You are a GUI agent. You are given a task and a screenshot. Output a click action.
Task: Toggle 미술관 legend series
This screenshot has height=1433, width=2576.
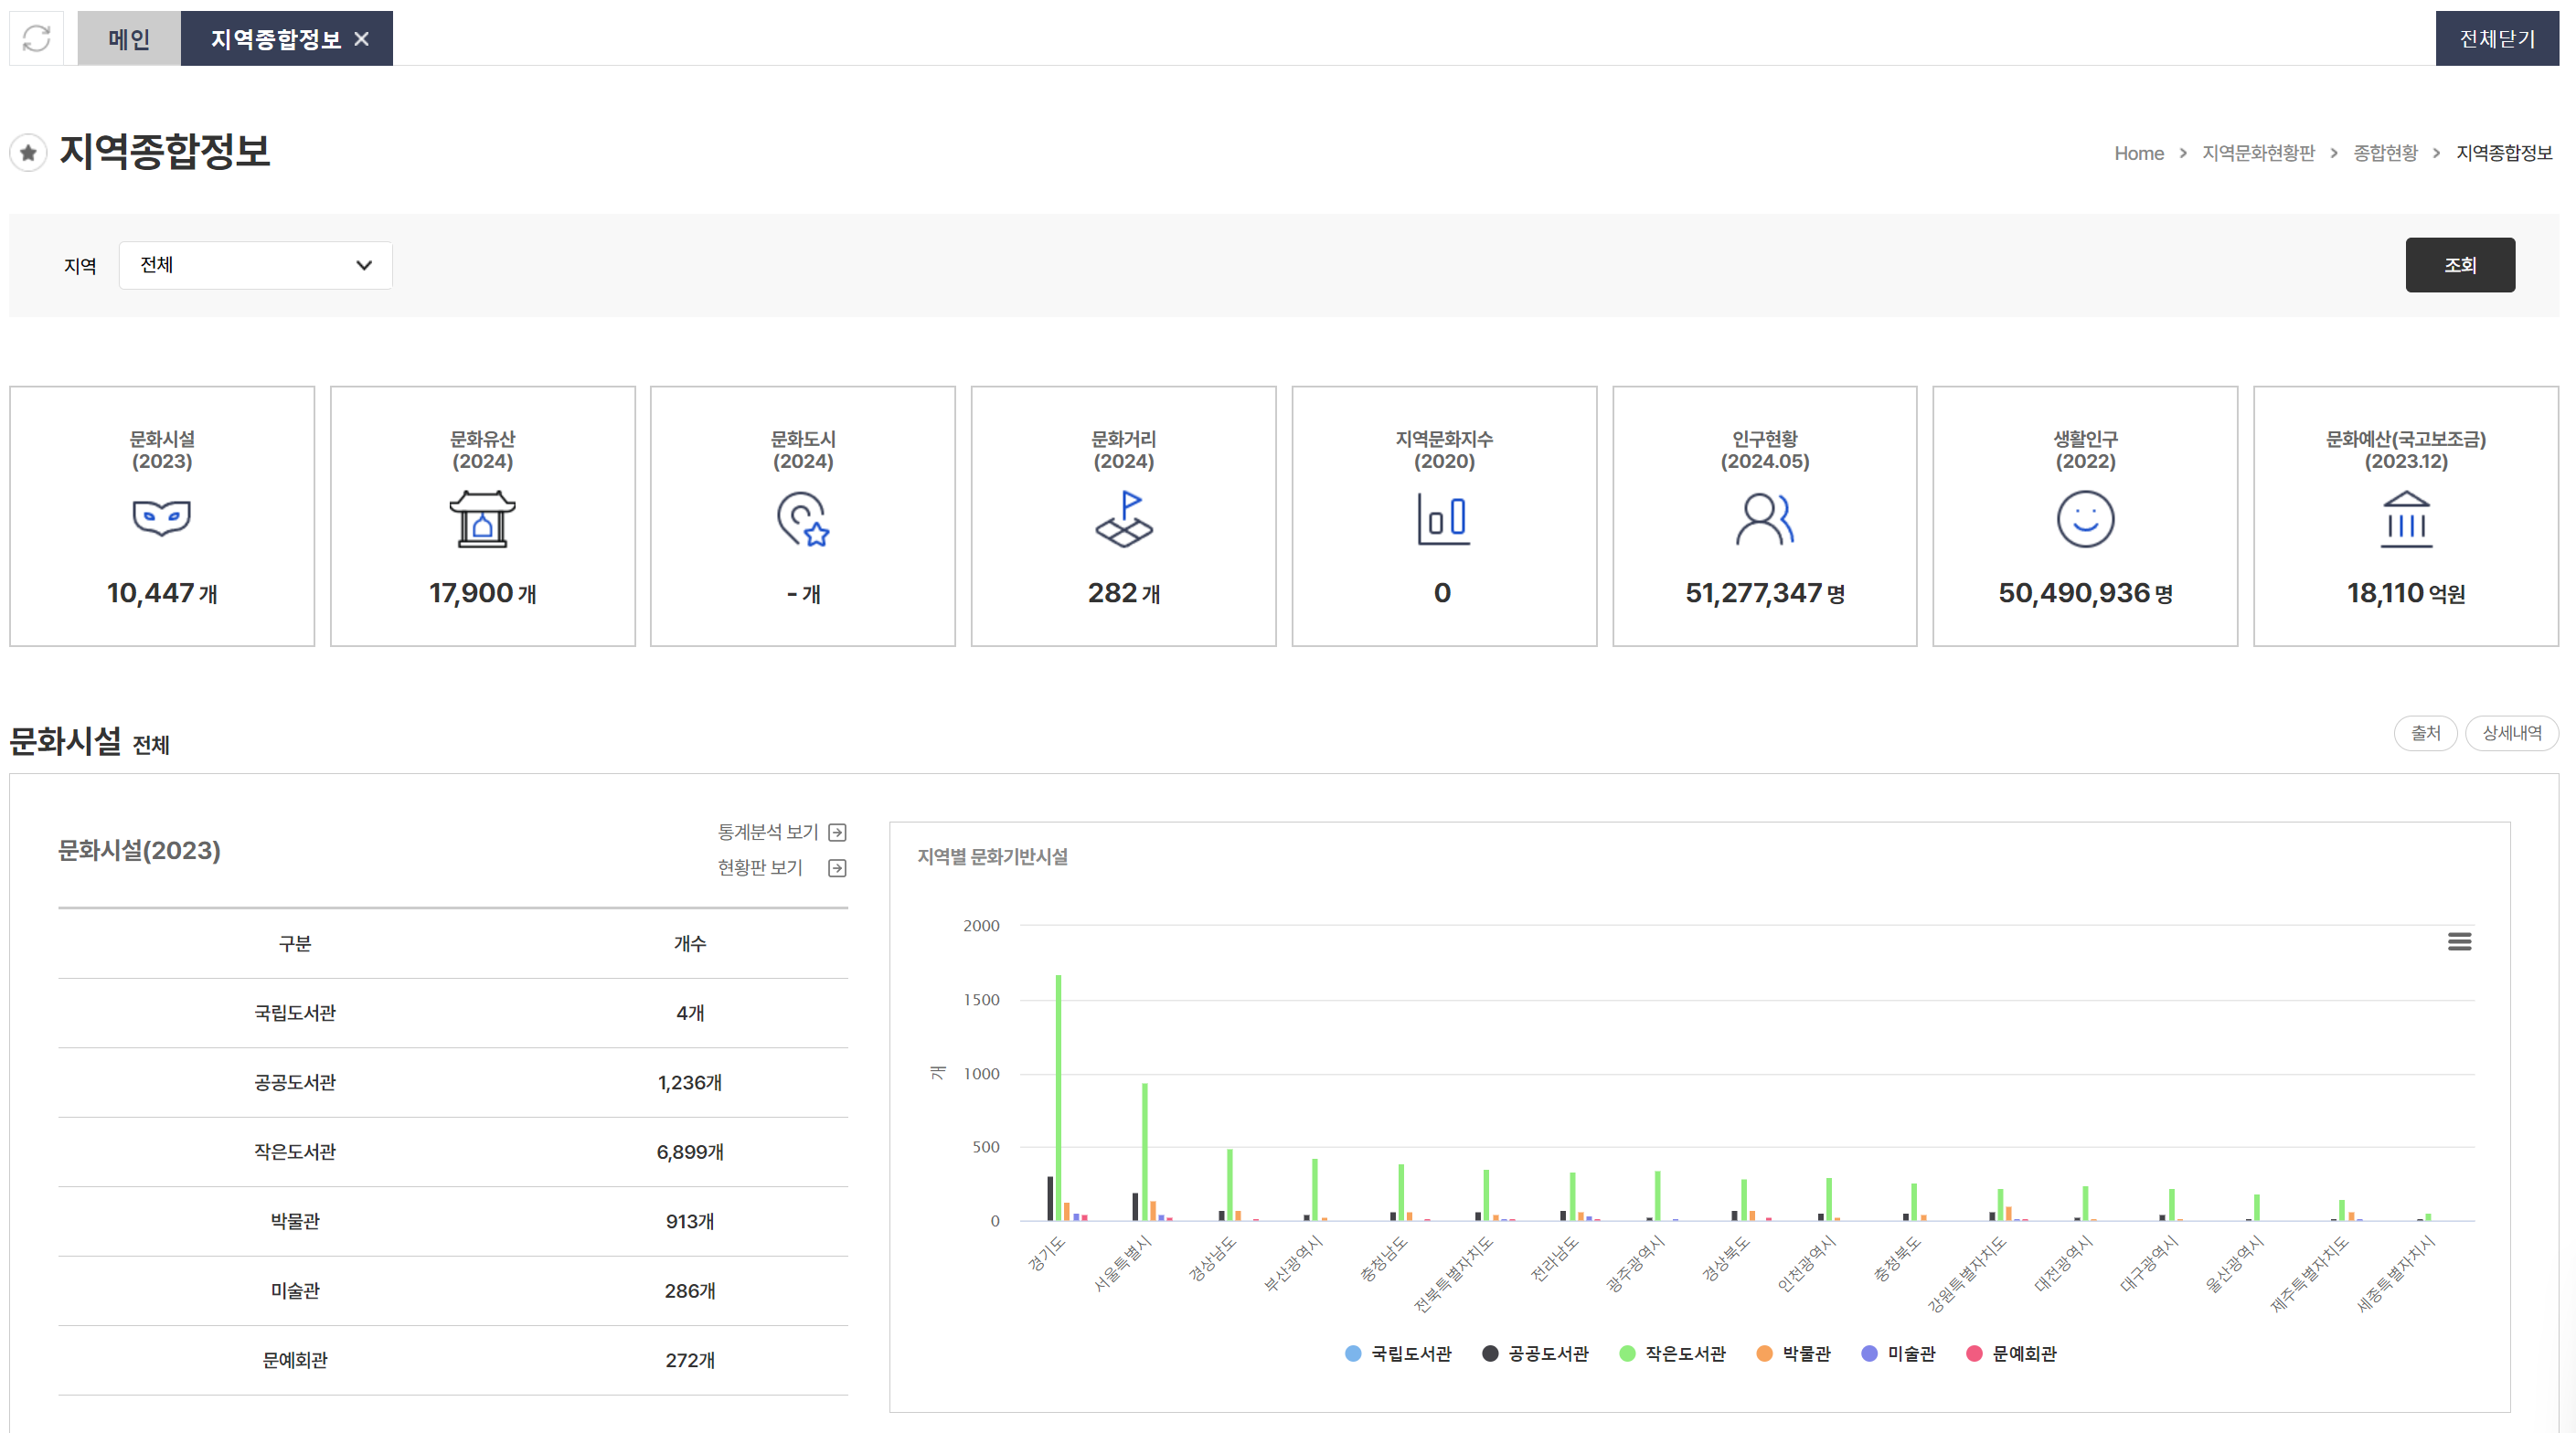(x=1898, y=1353)
